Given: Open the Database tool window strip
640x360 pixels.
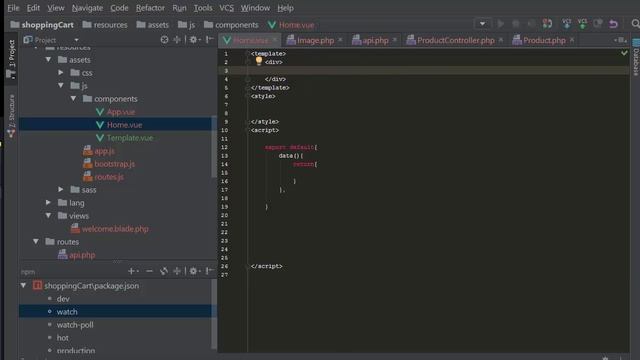Looking at the screenshot, I should pos(636,57).
